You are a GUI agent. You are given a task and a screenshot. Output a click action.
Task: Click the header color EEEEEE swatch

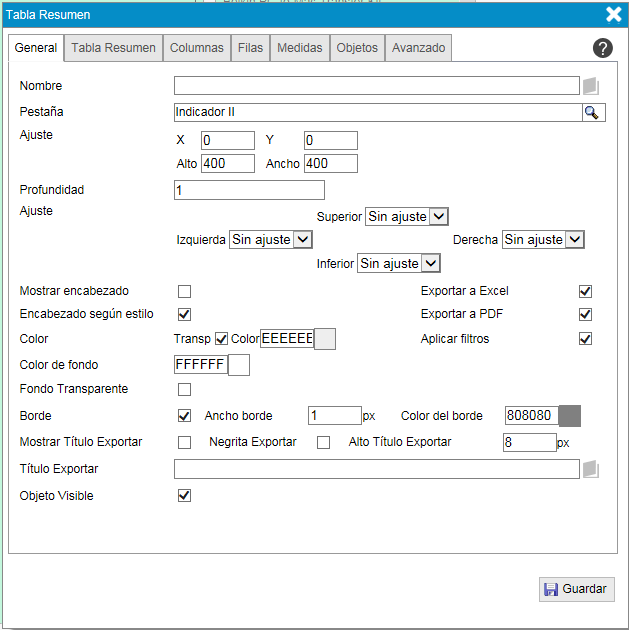tap(325, 339)
